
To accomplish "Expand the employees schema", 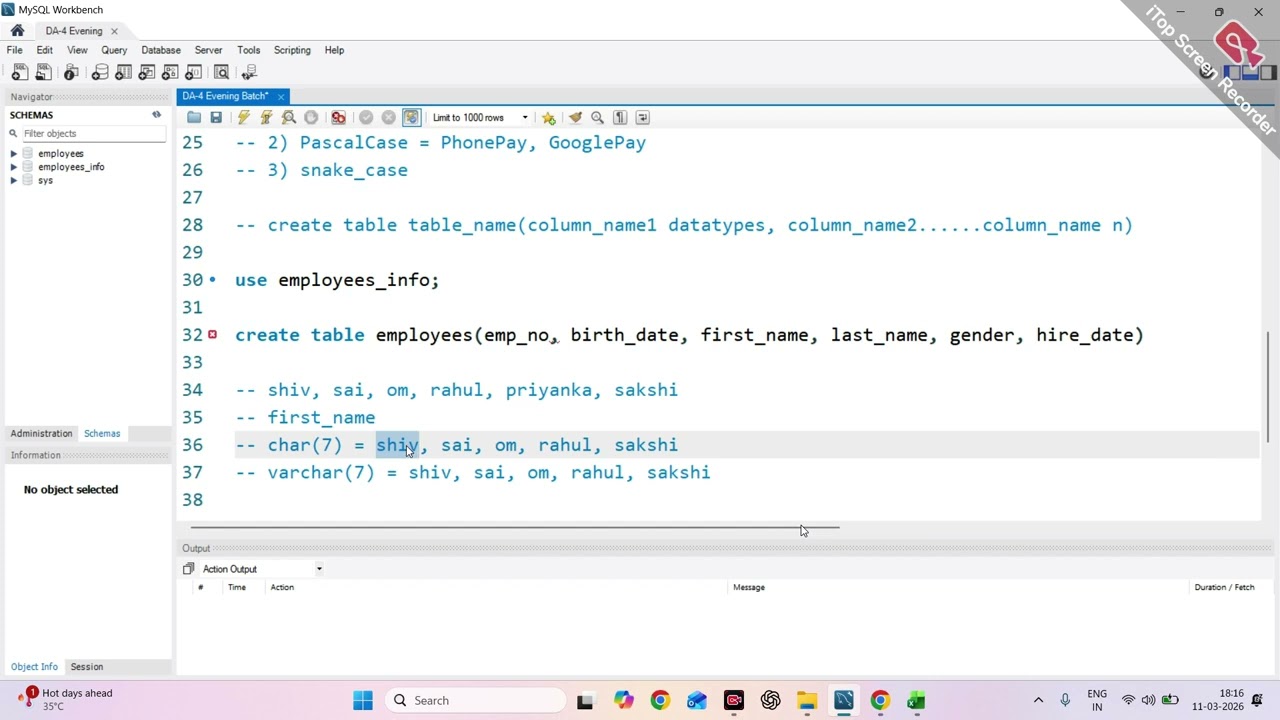I will click(14, 154).
